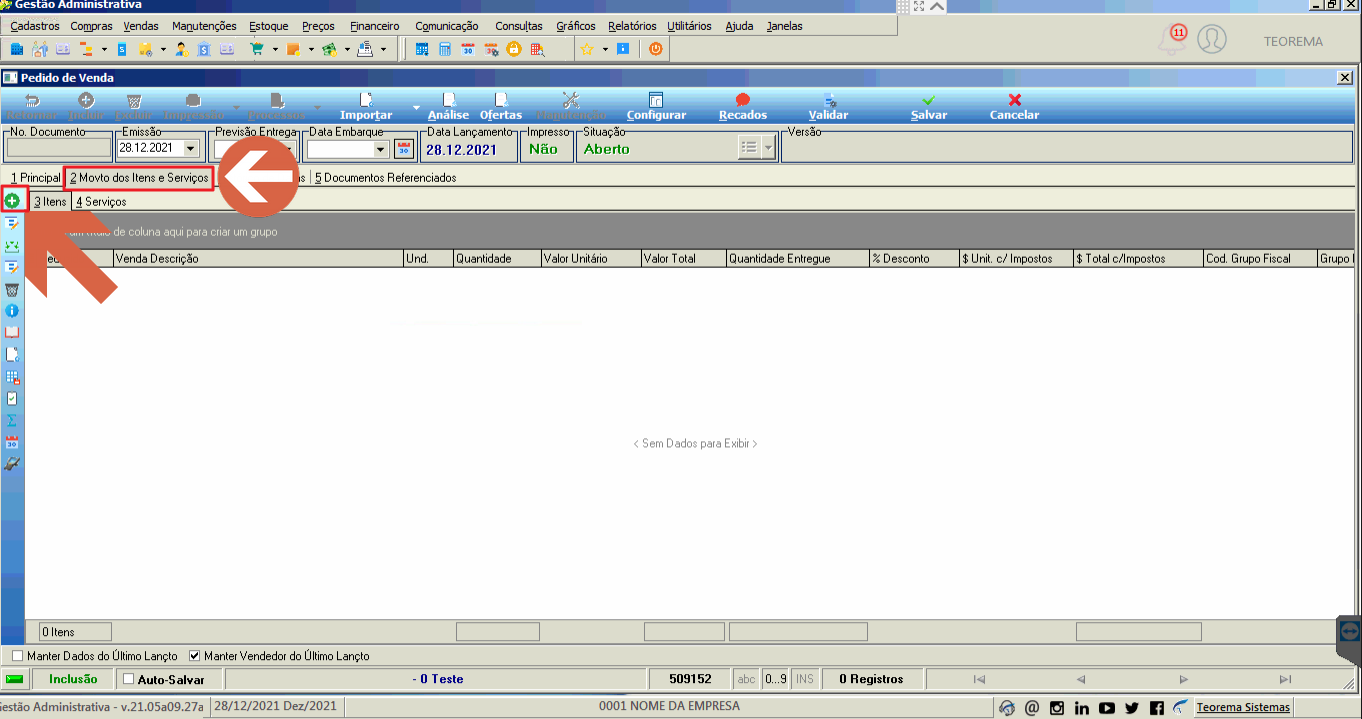Open the YouTube icon in status bar
The image size is (1362, 719).
(x=1107, y=708)
